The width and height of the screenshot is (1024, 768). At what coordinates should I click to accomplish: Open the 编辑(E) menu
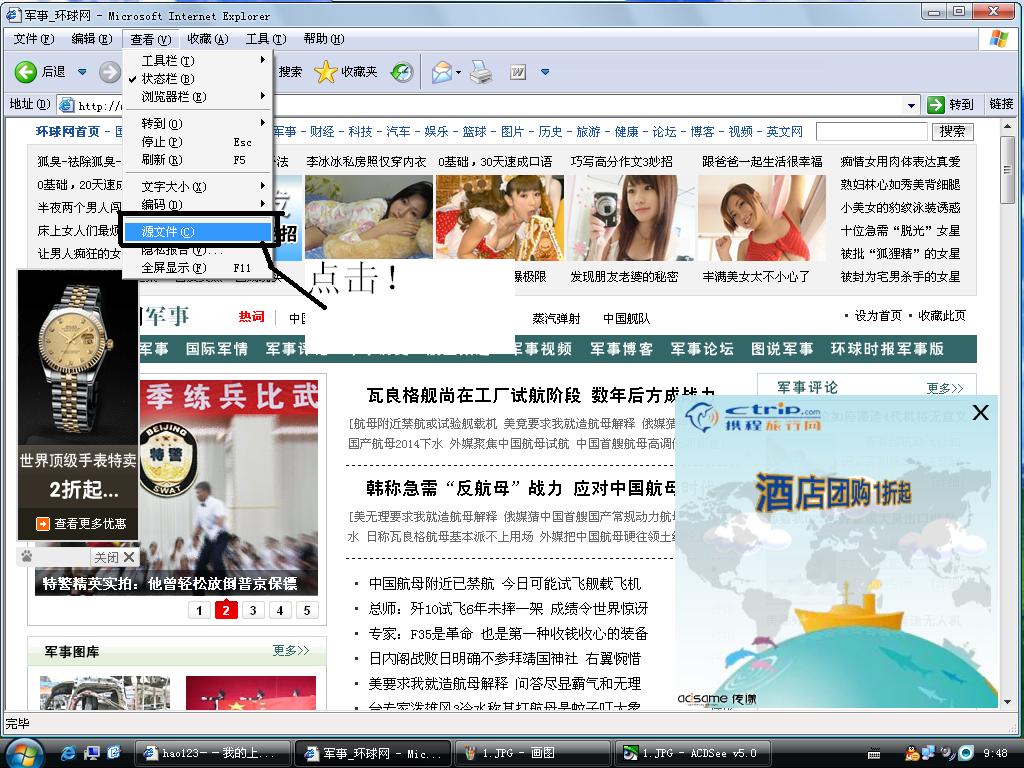coord(91,39)
